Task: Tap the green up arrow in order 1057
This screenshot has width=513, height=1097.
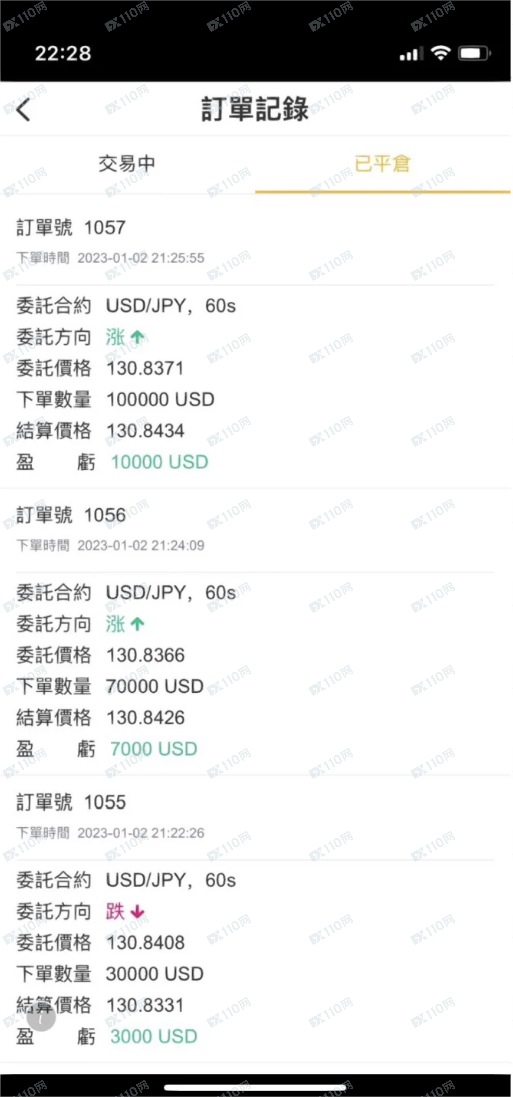Action: (137, 337)
